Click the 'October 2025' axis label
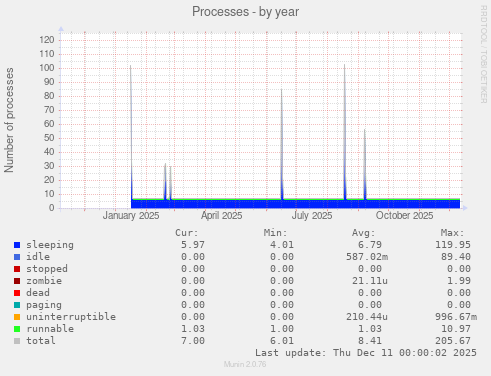This screenshot has width=491, height=376. [x=404, y=216]
